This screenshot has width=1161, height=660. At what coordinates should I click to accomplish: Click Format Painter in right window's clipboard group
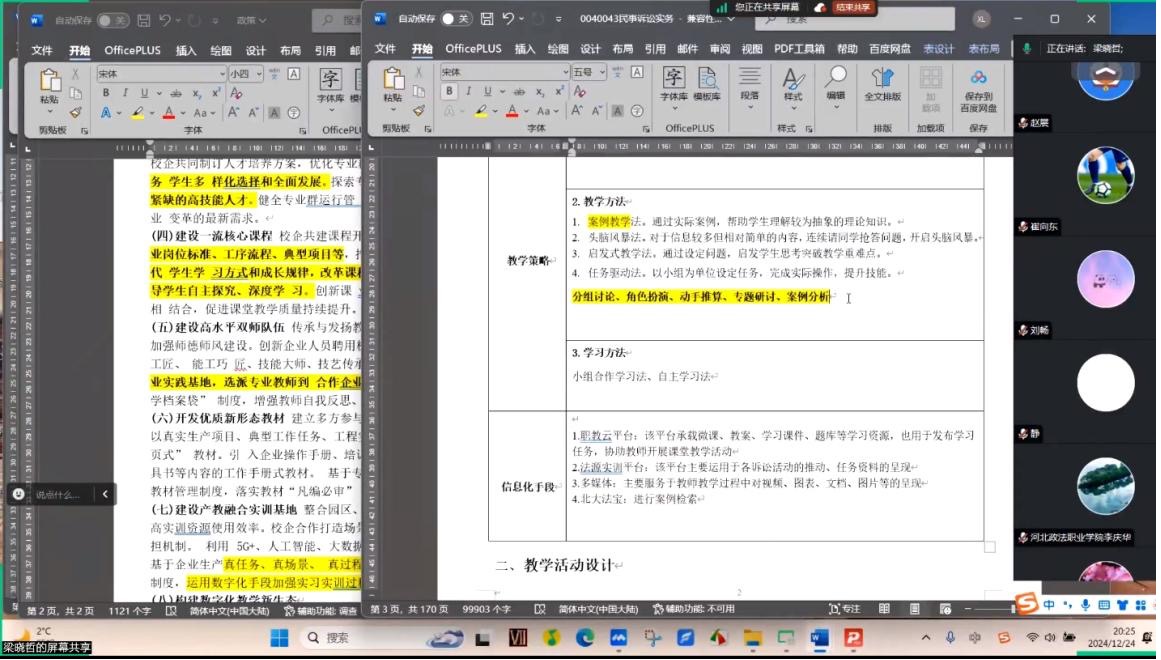point(419,111)
